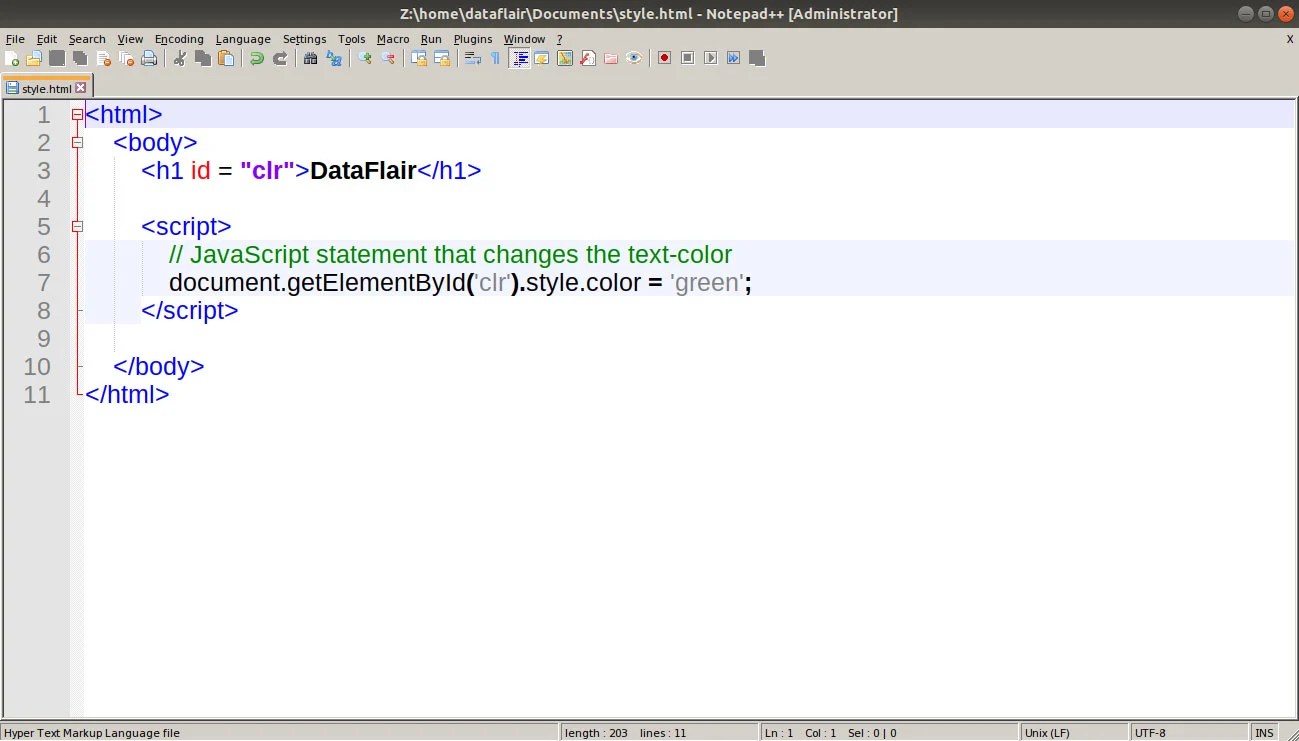Open the View menu
This screenshot has width=1299, height=741.
130,39
